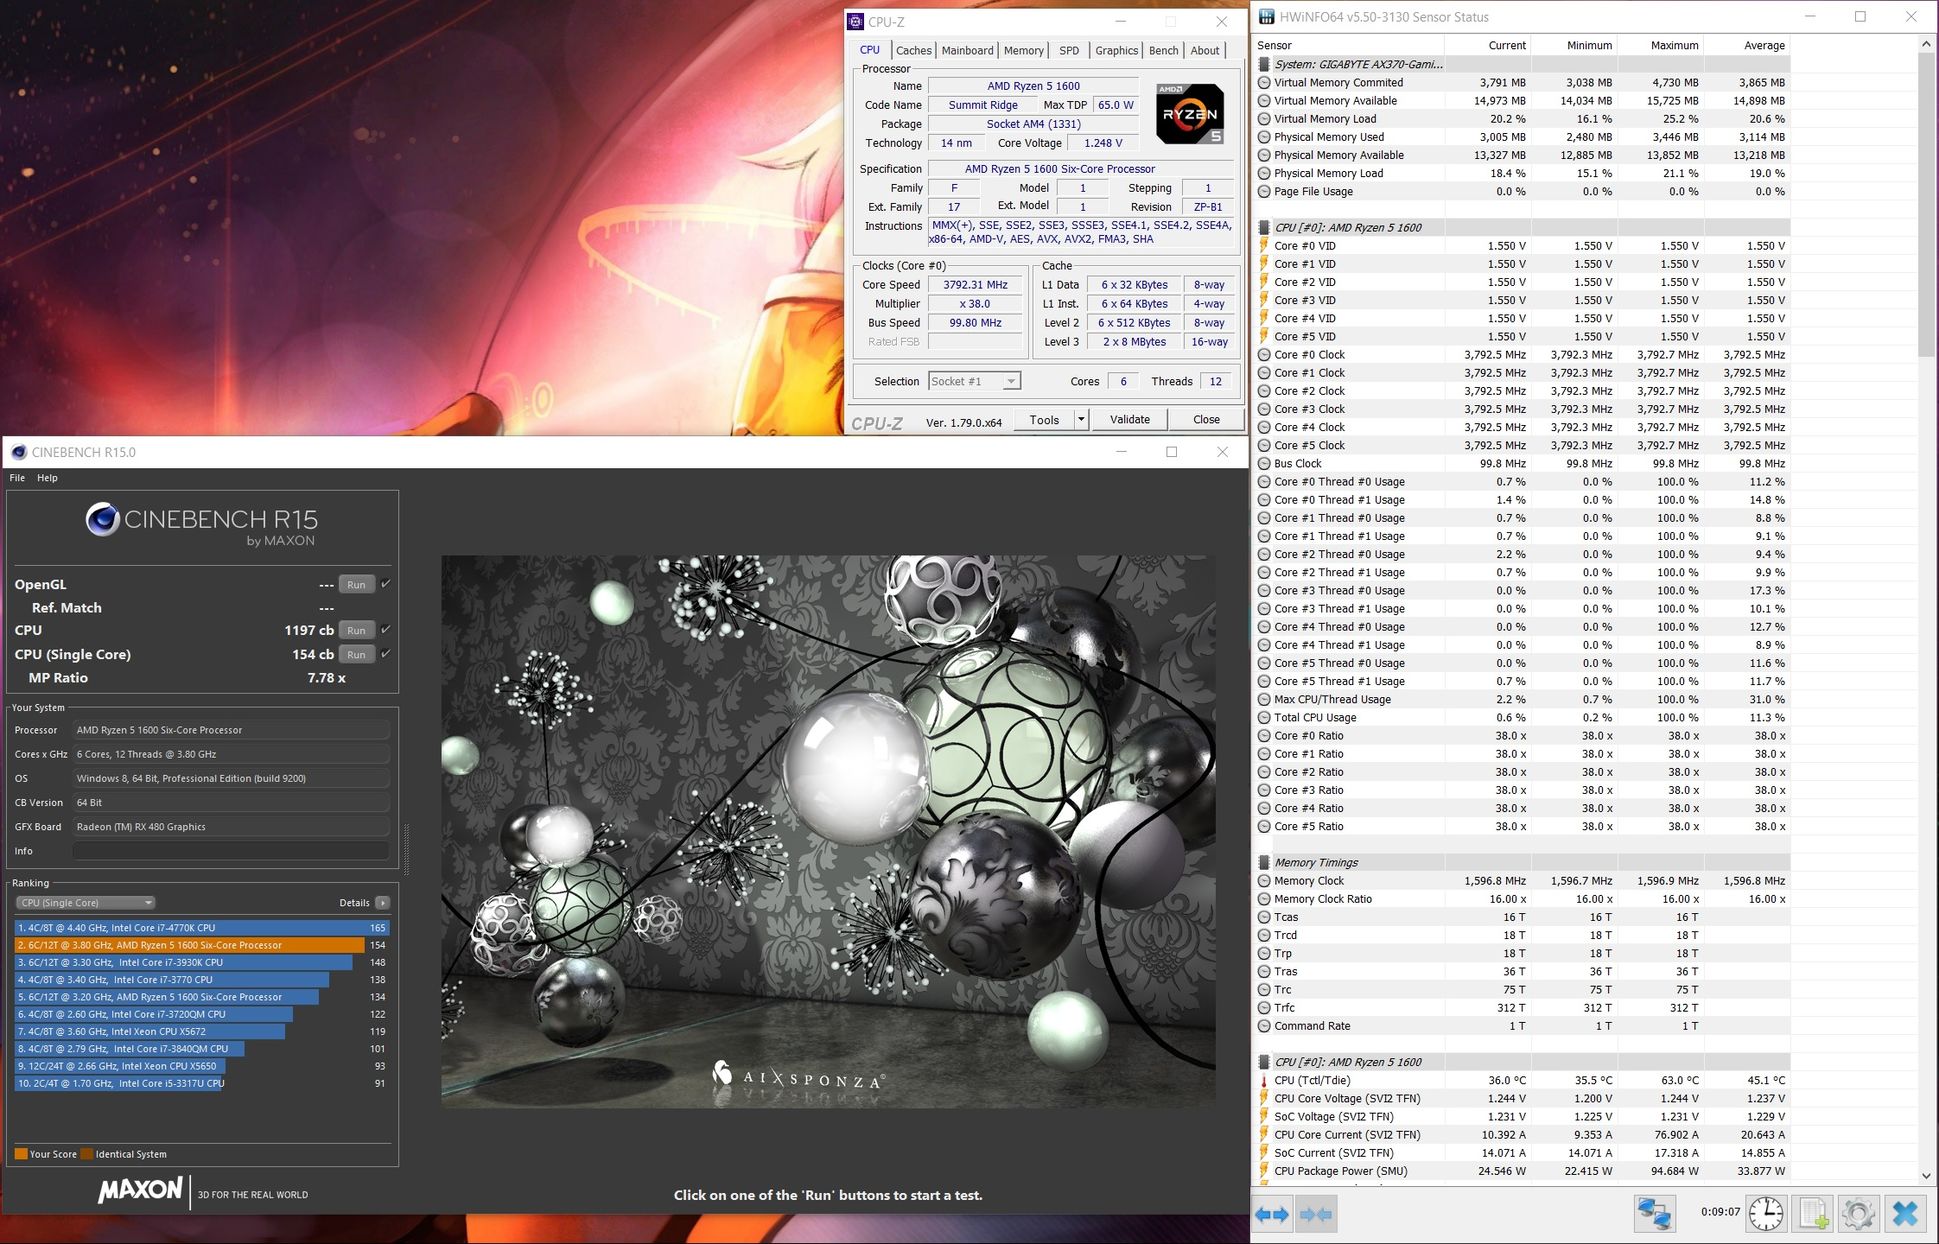Switch to Mainboard tab in CPU-Z

tap(967, 50)
